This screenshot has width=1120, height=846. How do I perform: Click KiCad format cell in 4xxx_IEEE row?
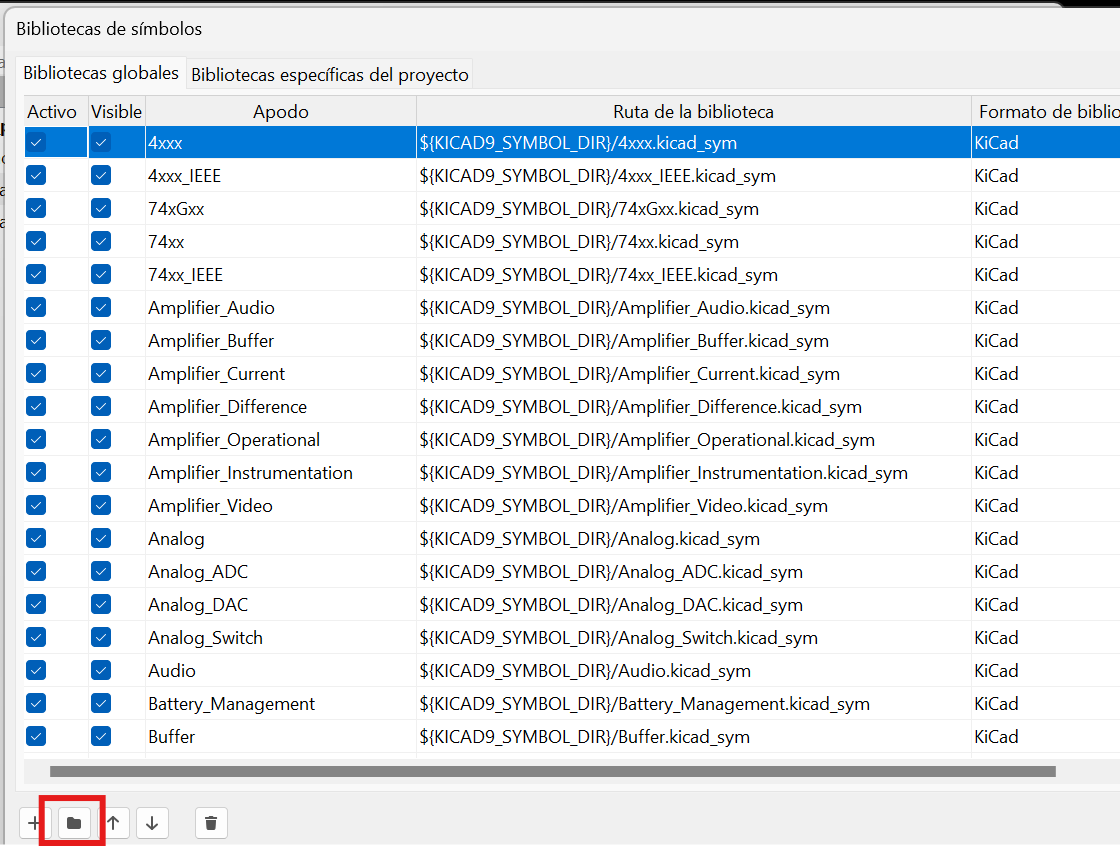(x=1046, y=176)
